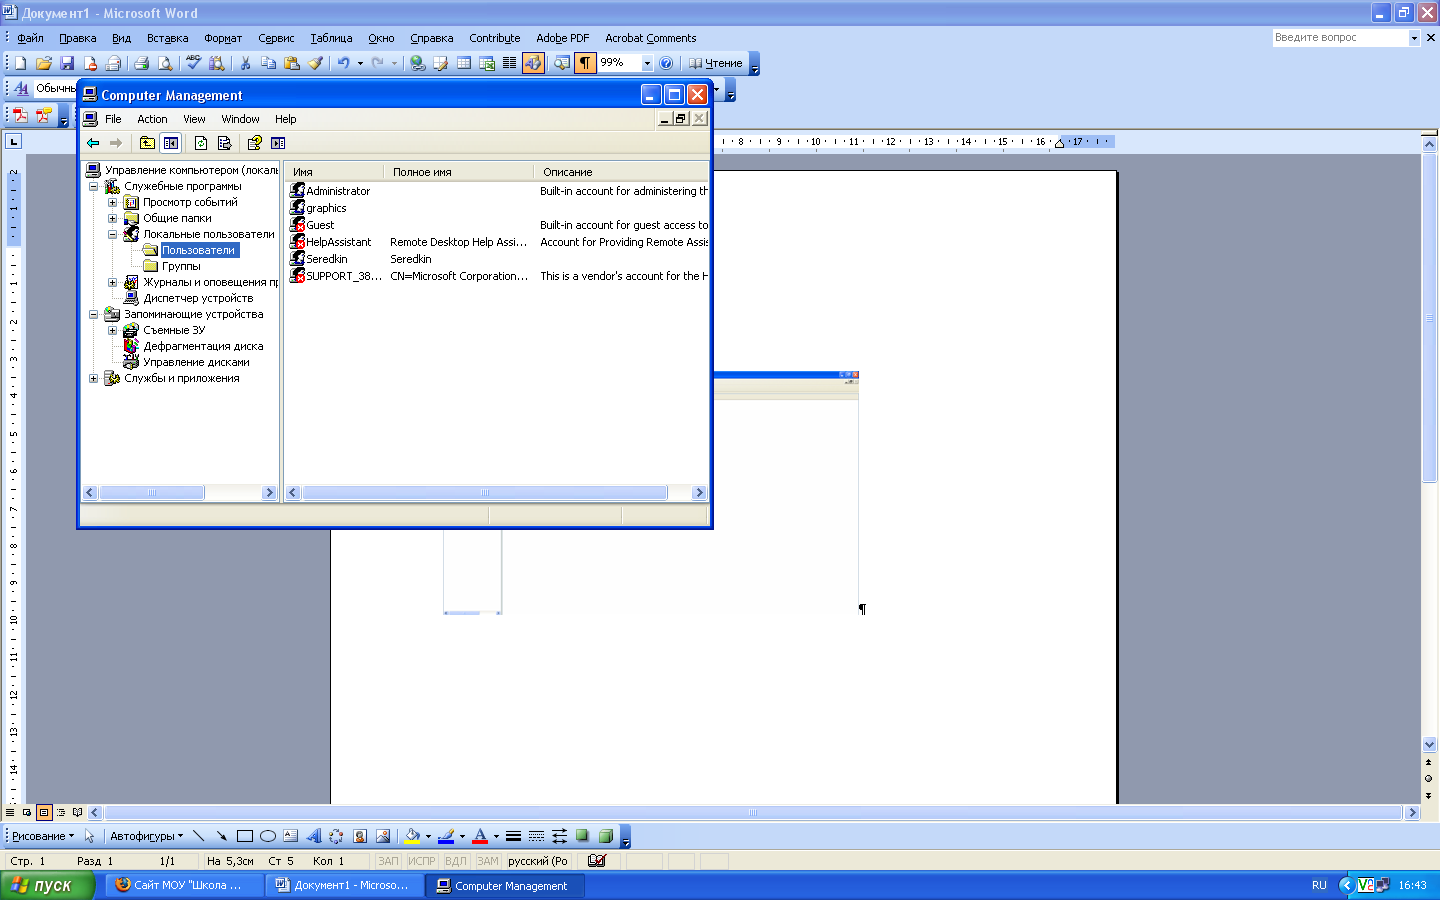Run the ABC spelling check icon
The image size is (1440, 900).
[193, 63]
